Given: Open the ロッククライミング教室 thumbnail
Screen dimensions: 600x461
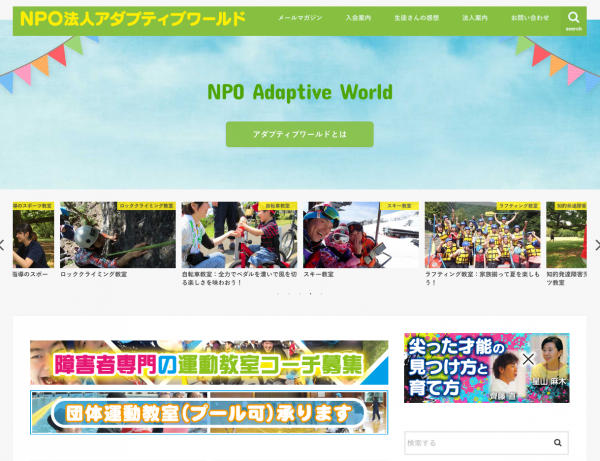Looking at the screenshot, I should pyautogui.click(x=118, y=235).
